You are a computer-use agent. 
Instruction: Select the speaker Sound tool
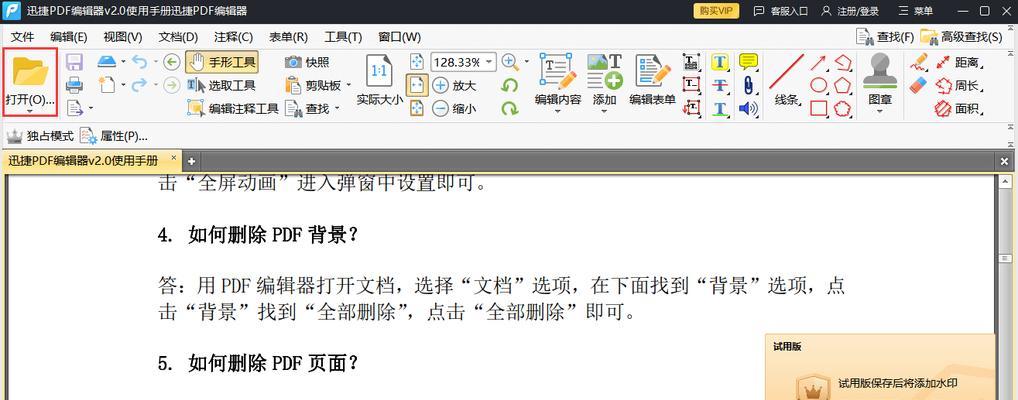[749, 108]
